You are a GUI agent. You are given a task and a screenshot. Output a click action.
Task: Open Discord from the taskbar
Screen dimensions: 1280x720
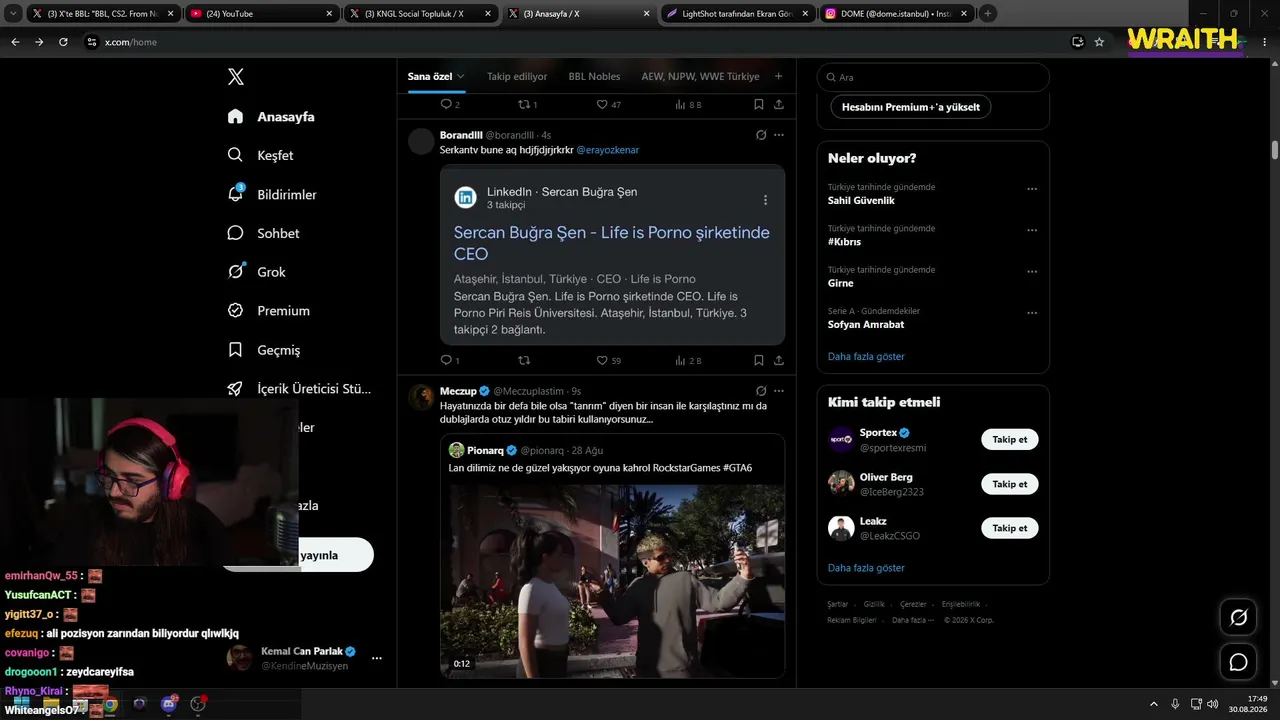pos(169,704)
